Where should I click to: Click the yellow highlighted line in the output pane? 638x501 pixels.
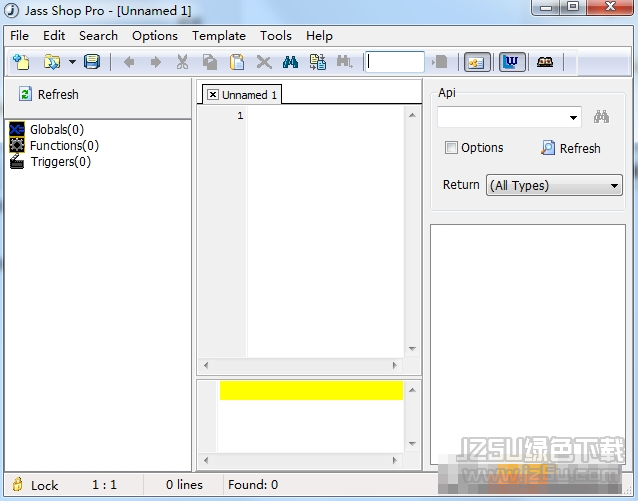point(311,390)
